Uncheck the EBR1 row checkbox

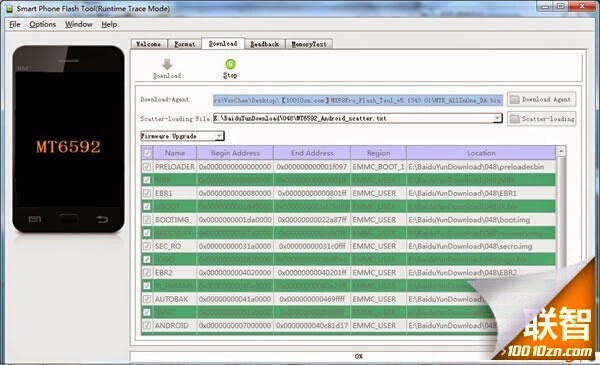click(147, 193)
